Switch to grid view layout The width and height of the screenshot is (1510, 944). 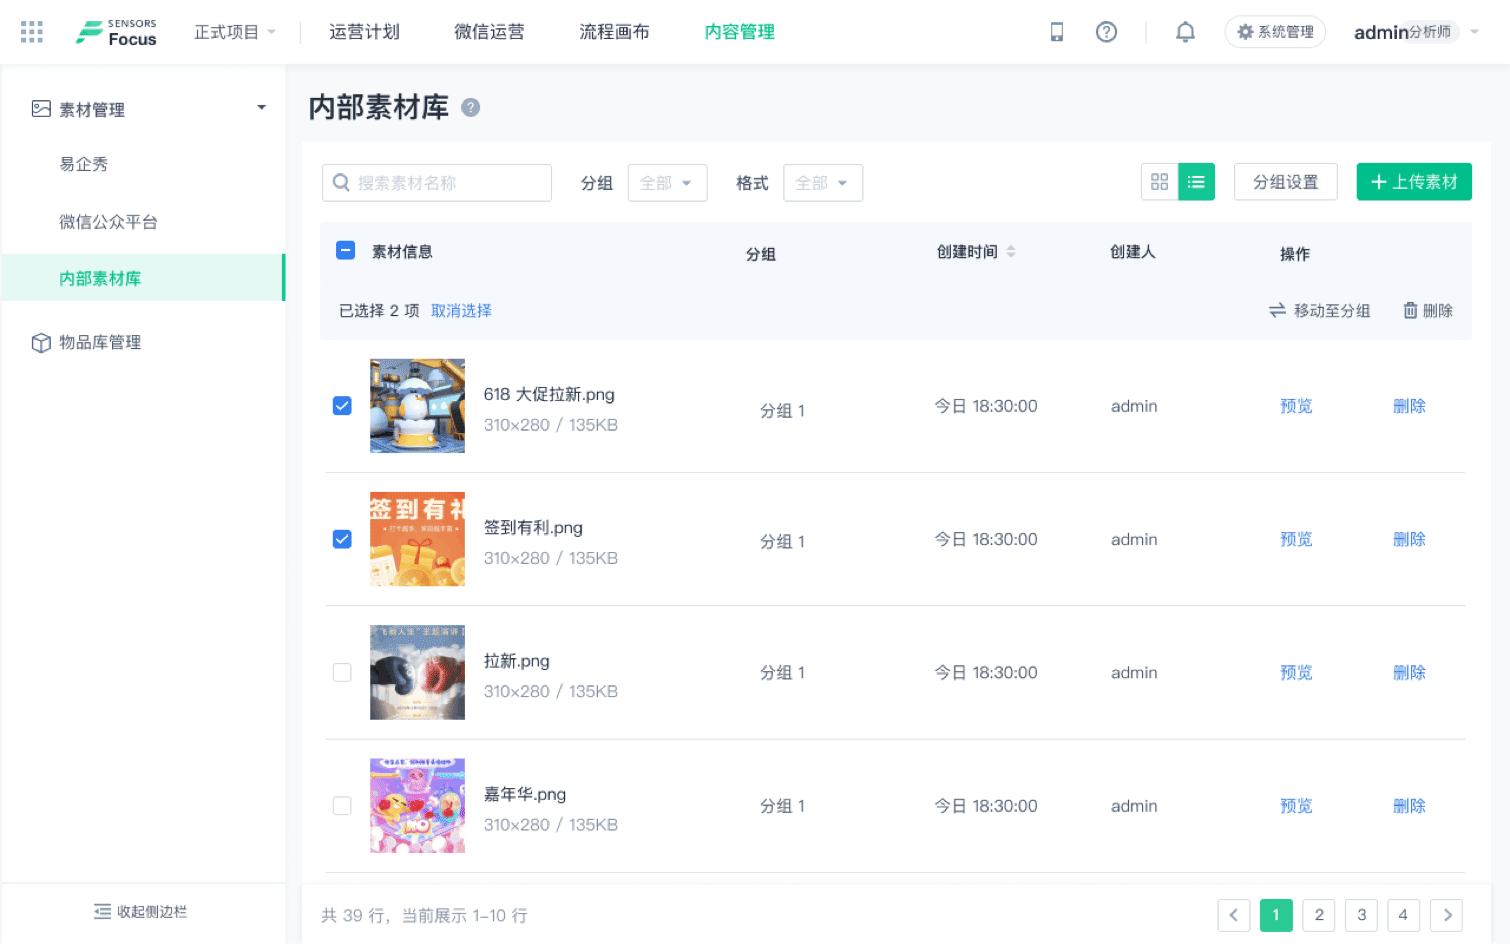(x=1159, y=182)
